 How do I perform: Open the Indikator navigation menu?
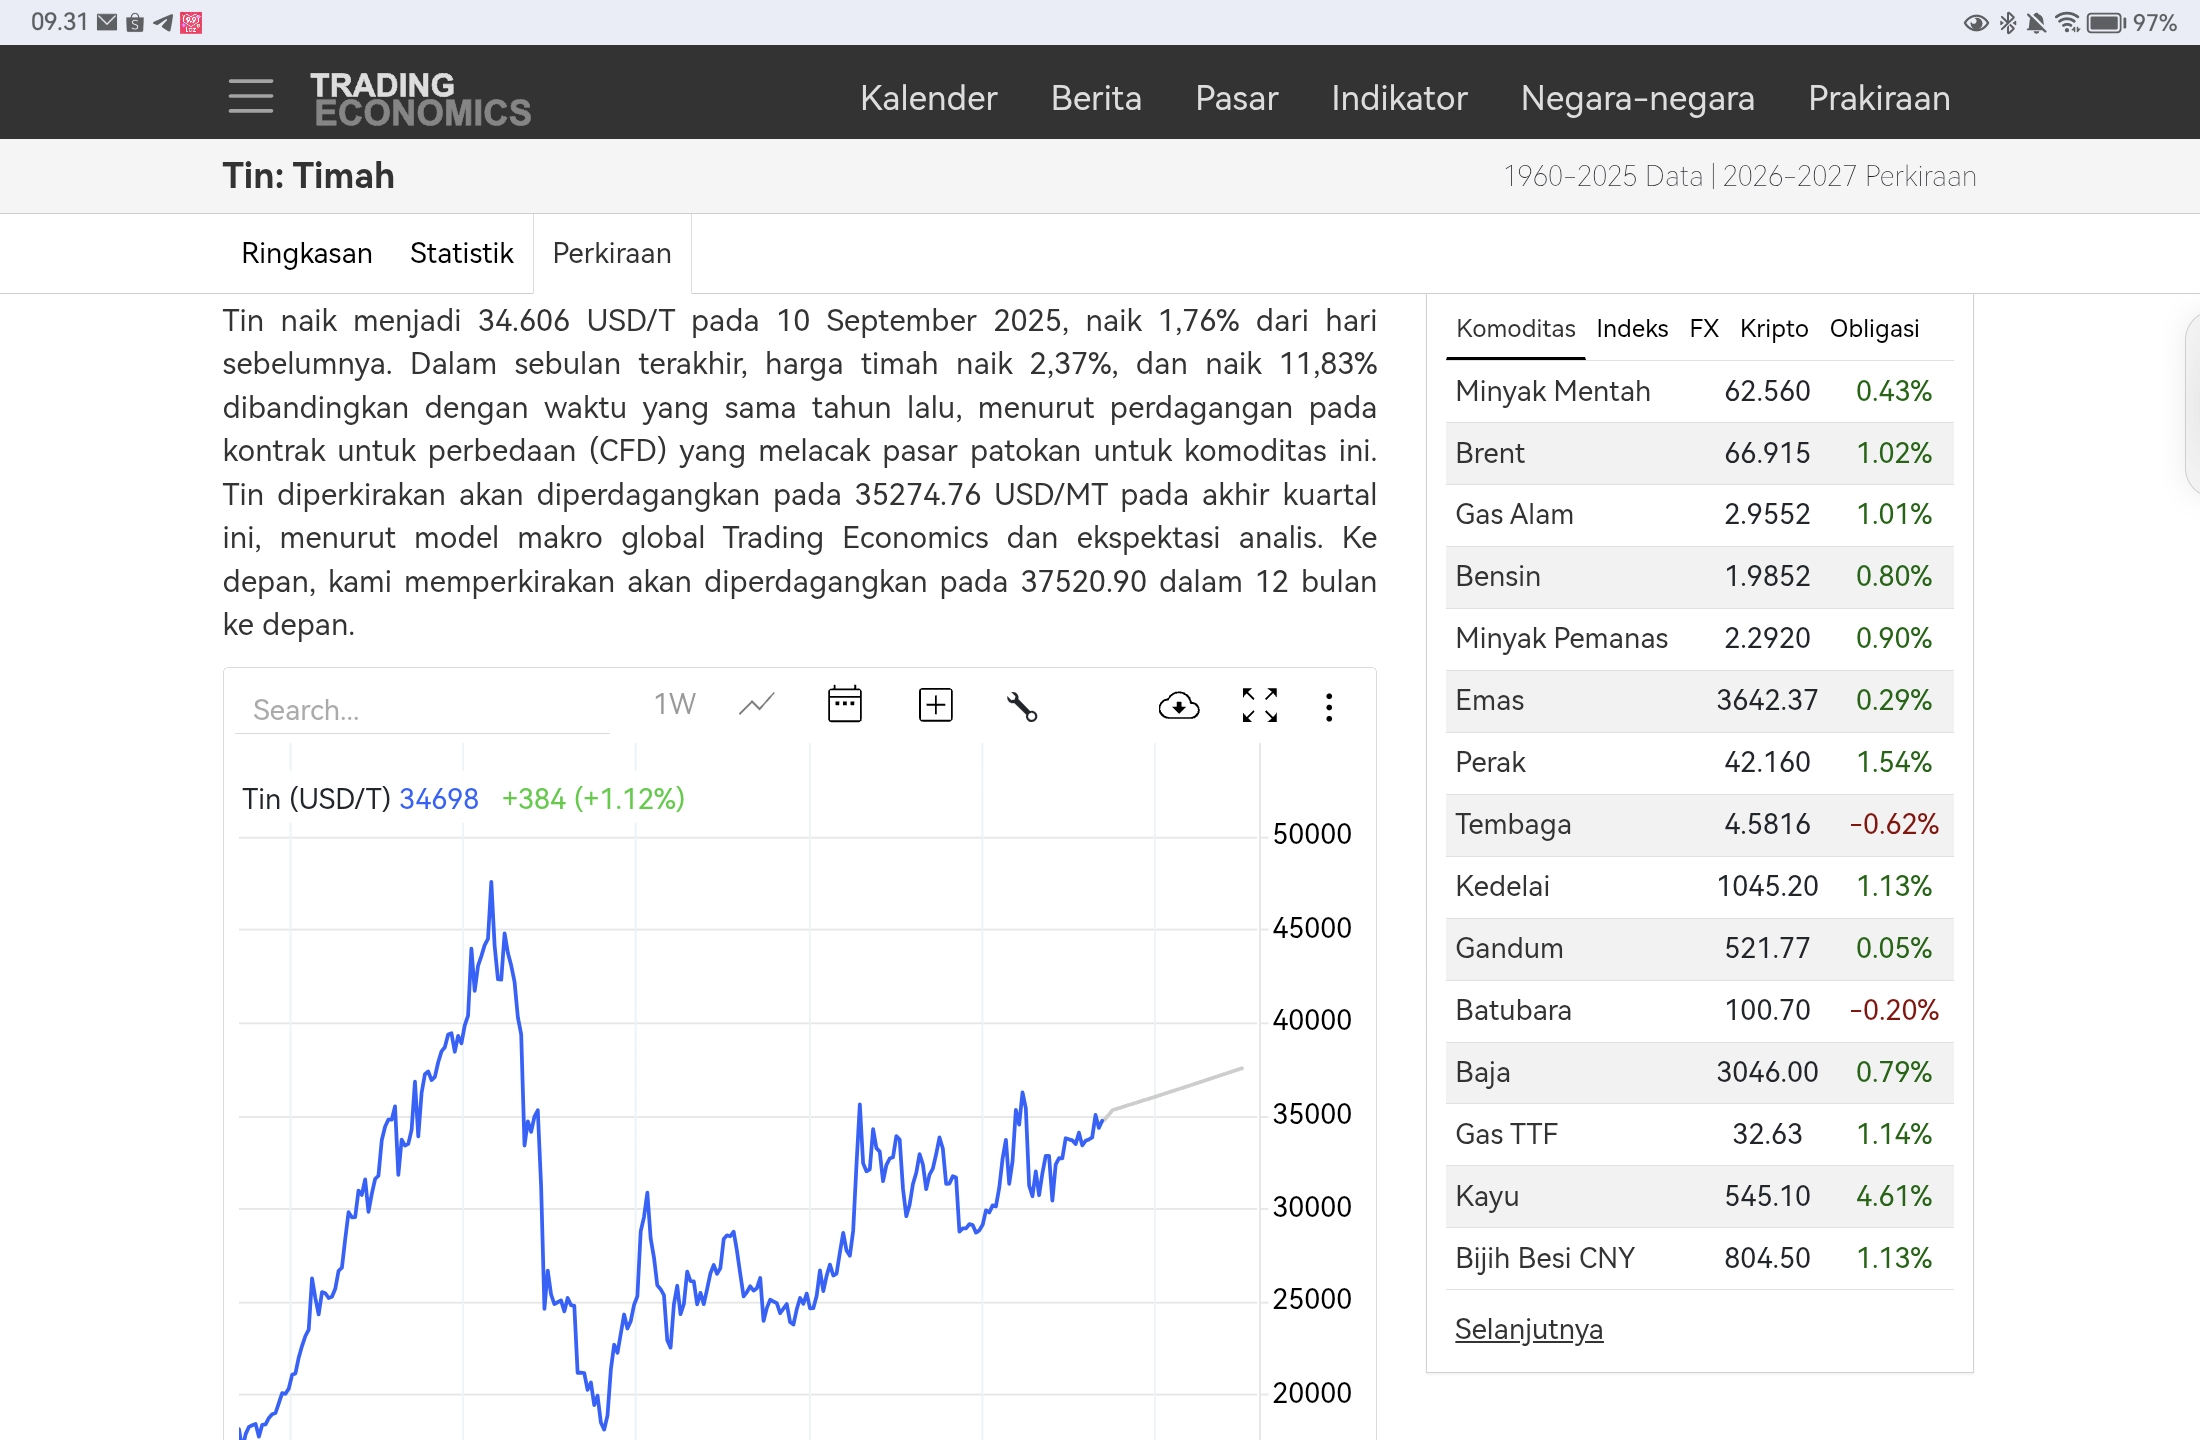1399,98
